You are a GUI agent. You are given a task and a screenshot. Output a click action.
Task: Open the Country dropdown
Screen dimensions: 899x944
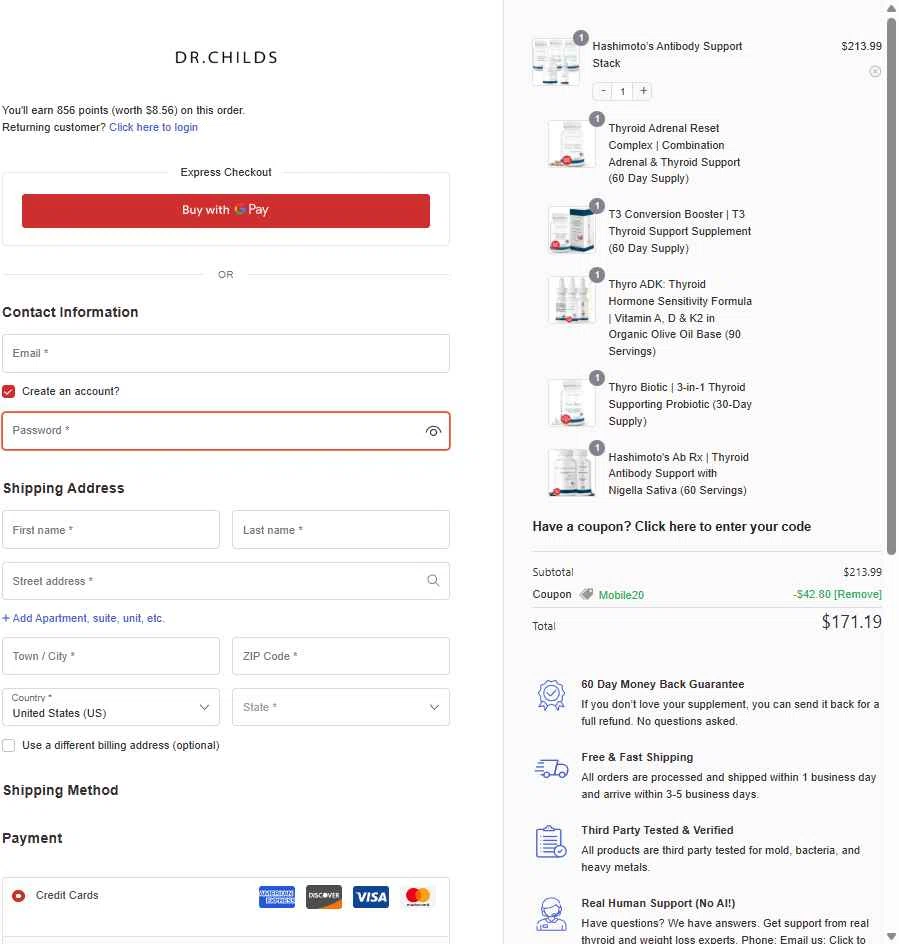111,707
